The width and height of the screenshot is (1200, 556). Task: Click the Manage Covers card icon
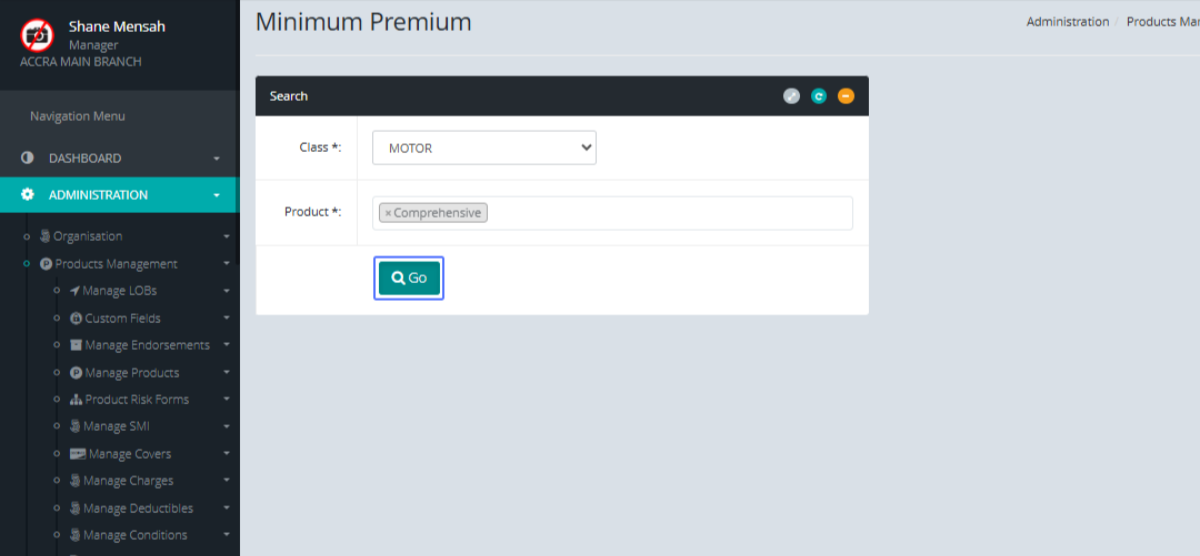tap(77, 454)
